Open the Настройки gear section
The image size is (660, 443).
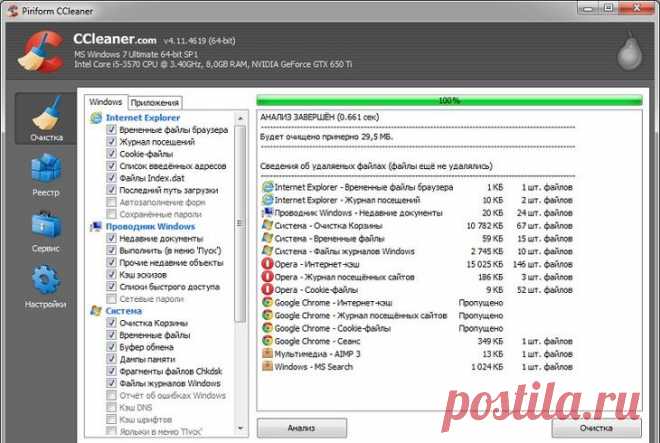(46, 286)
